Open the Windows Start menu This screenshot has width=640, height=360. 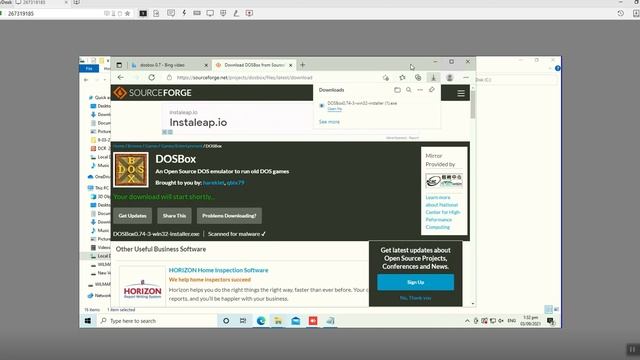(88, 321)
